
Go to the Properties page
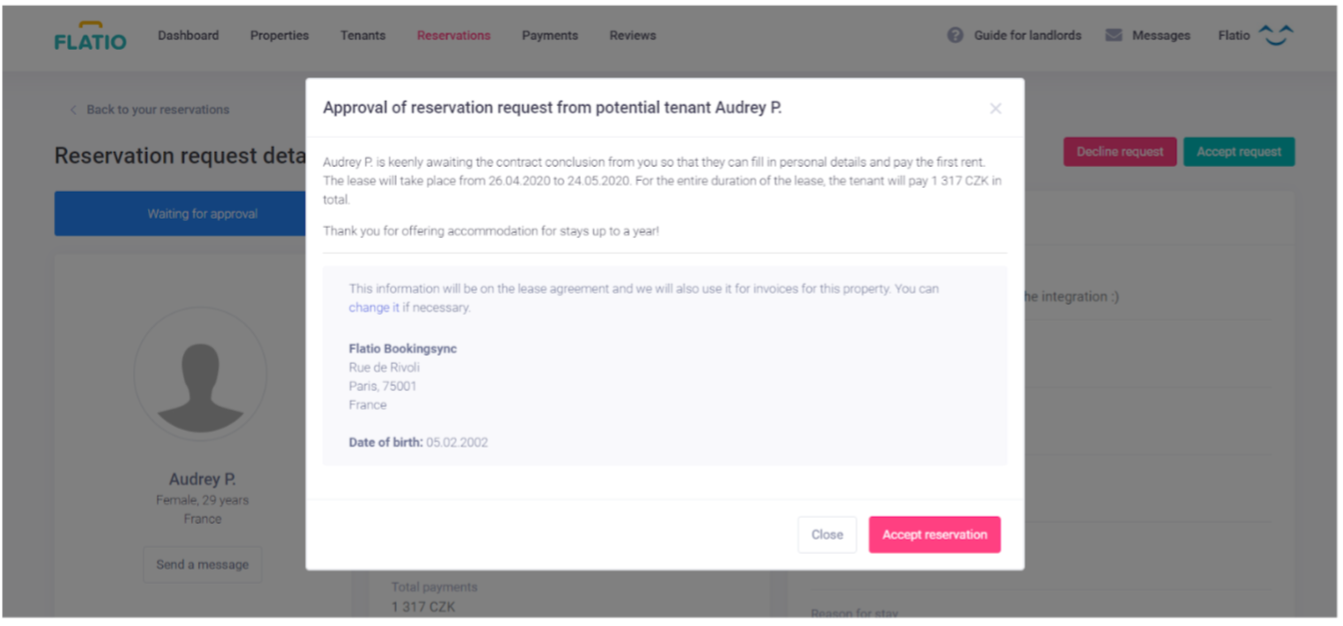coord(279,35)
